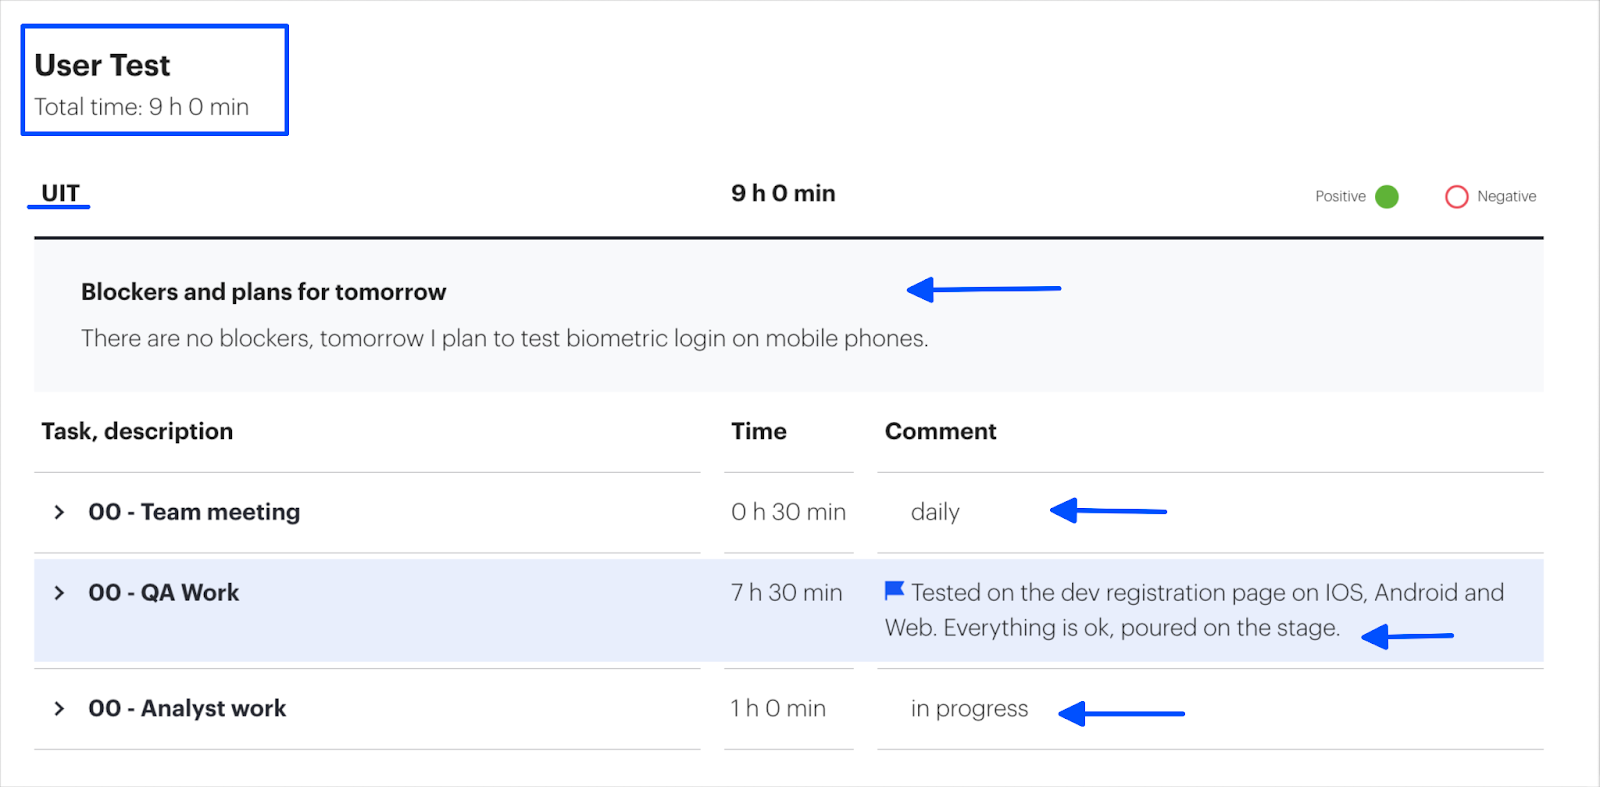The height and width of the screenshot is (787, 1600).
Task: Click the 7 h 30 min time value
Action: [x=786, y=593]
